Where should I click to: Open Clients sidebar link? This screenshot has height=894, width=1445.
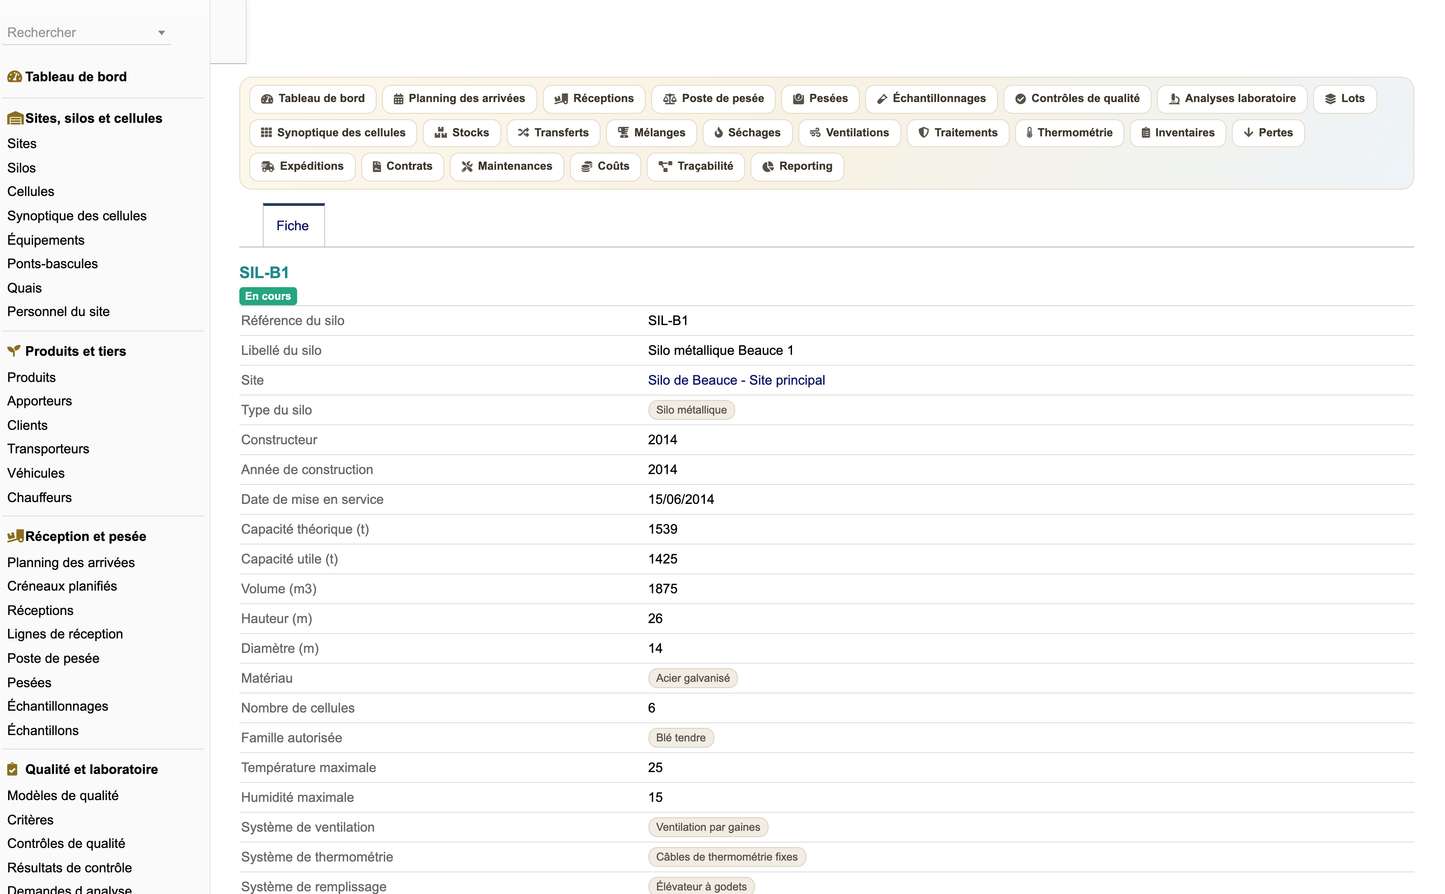click(x=28, y=425)
